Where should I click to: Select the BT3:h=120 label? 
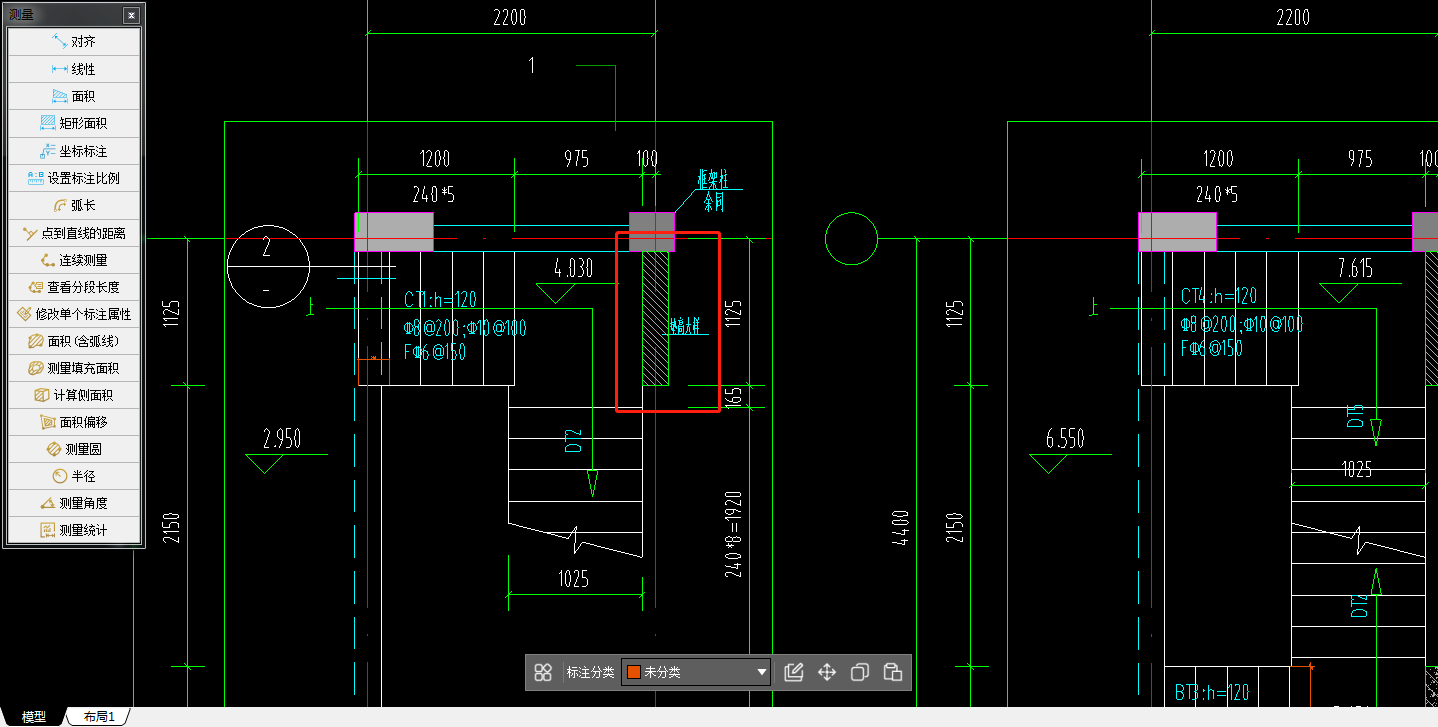(1211, 693)
